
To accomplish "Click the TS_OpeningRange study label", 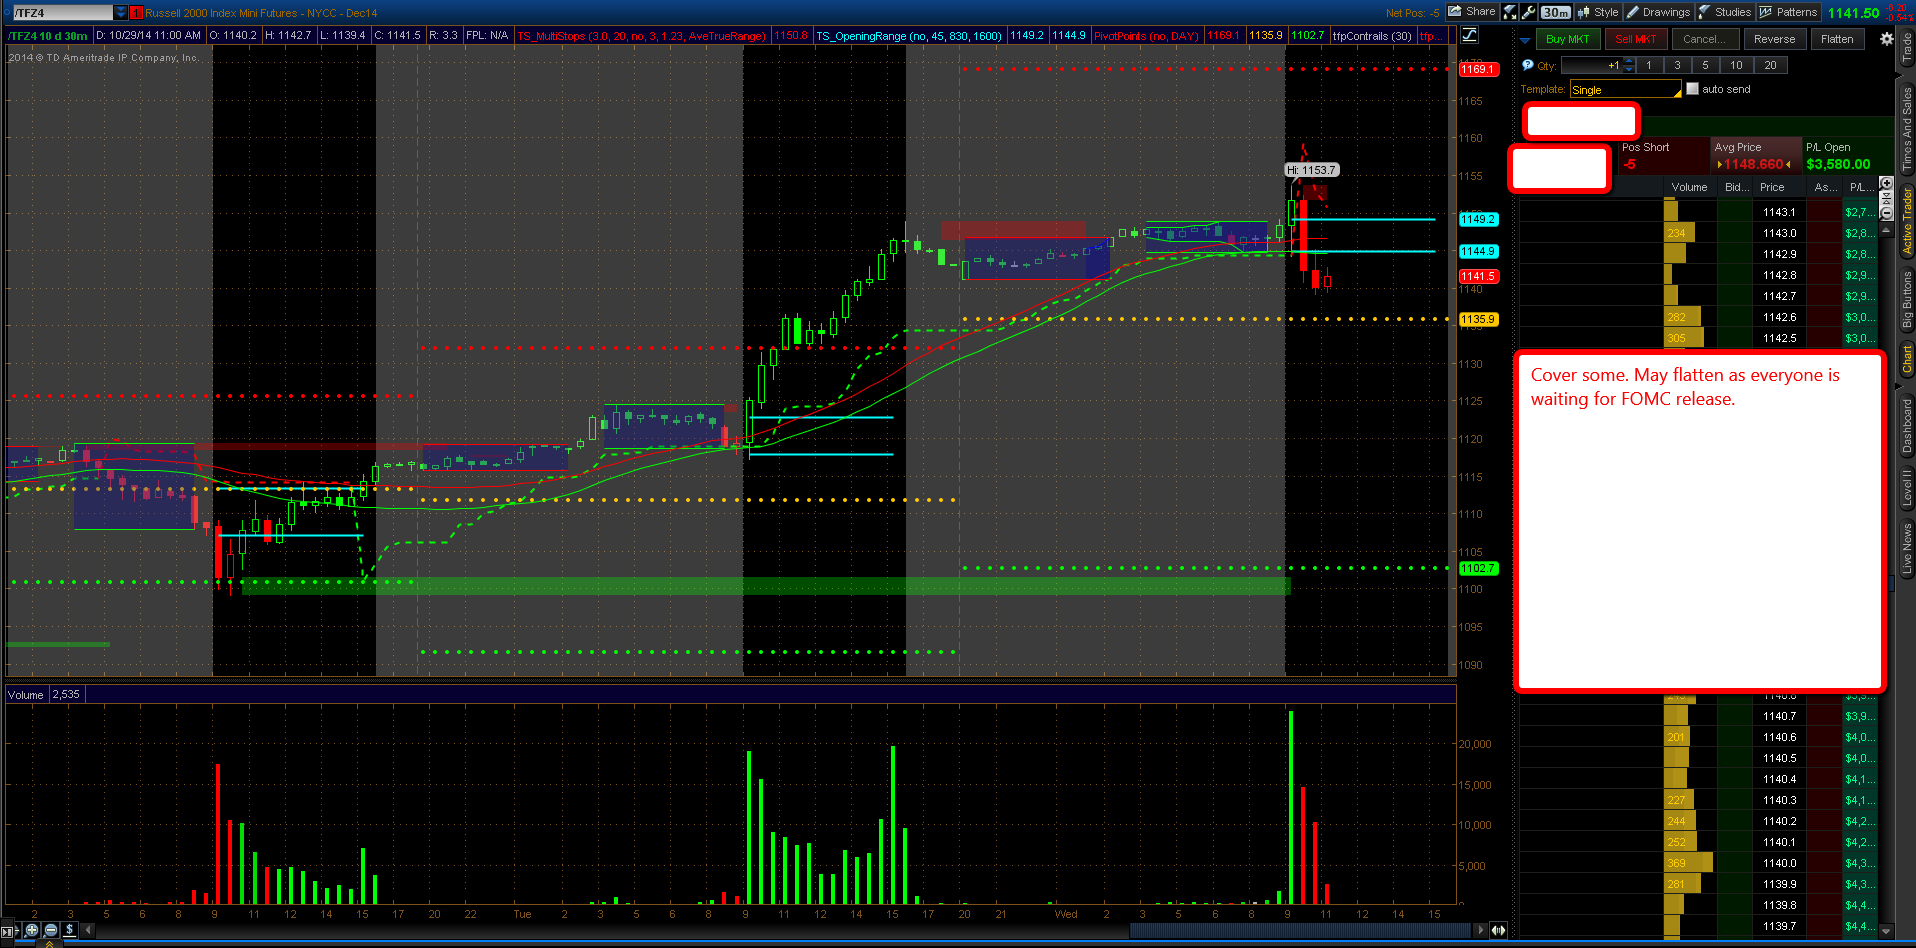I will (x=909, y=36).
